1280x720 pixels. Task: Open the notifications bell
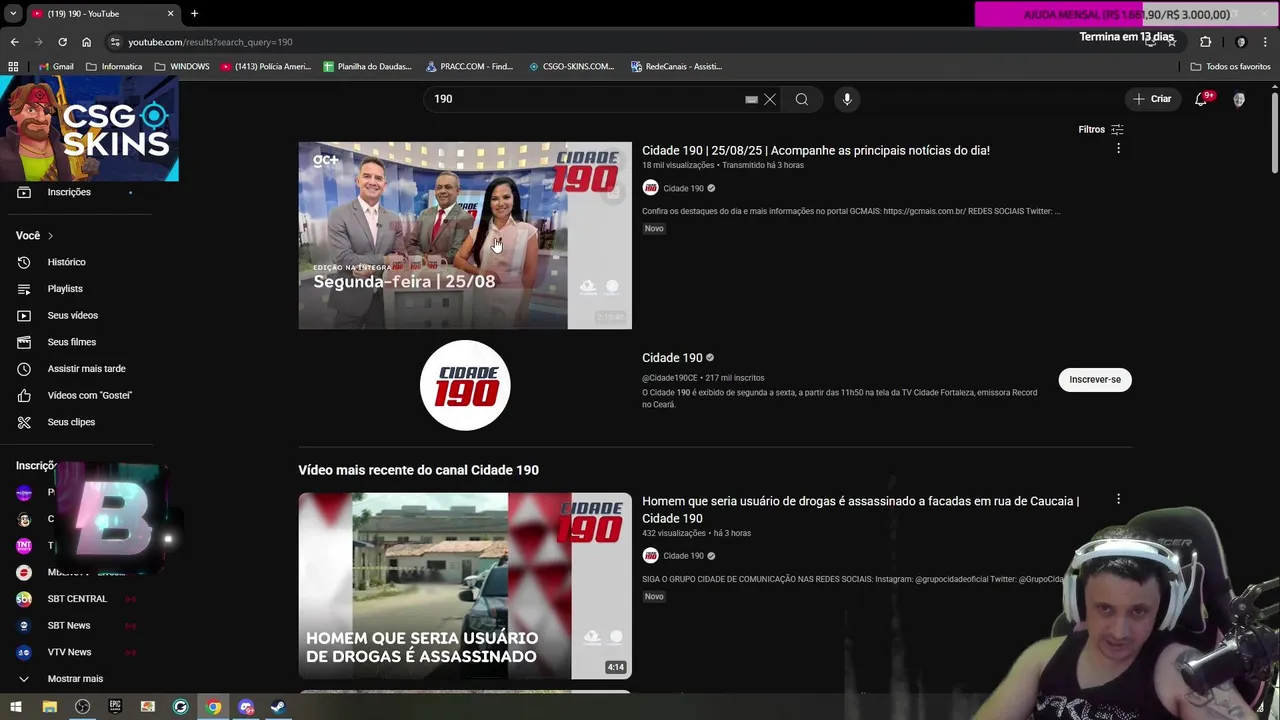point(1201,99)
